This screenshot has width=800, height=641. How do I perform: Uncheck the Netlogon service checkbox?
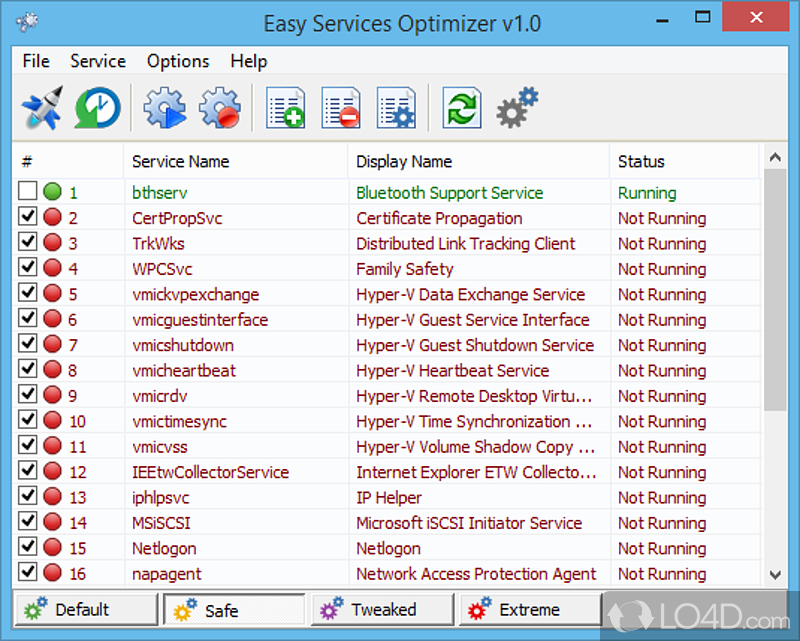point(28,548)
